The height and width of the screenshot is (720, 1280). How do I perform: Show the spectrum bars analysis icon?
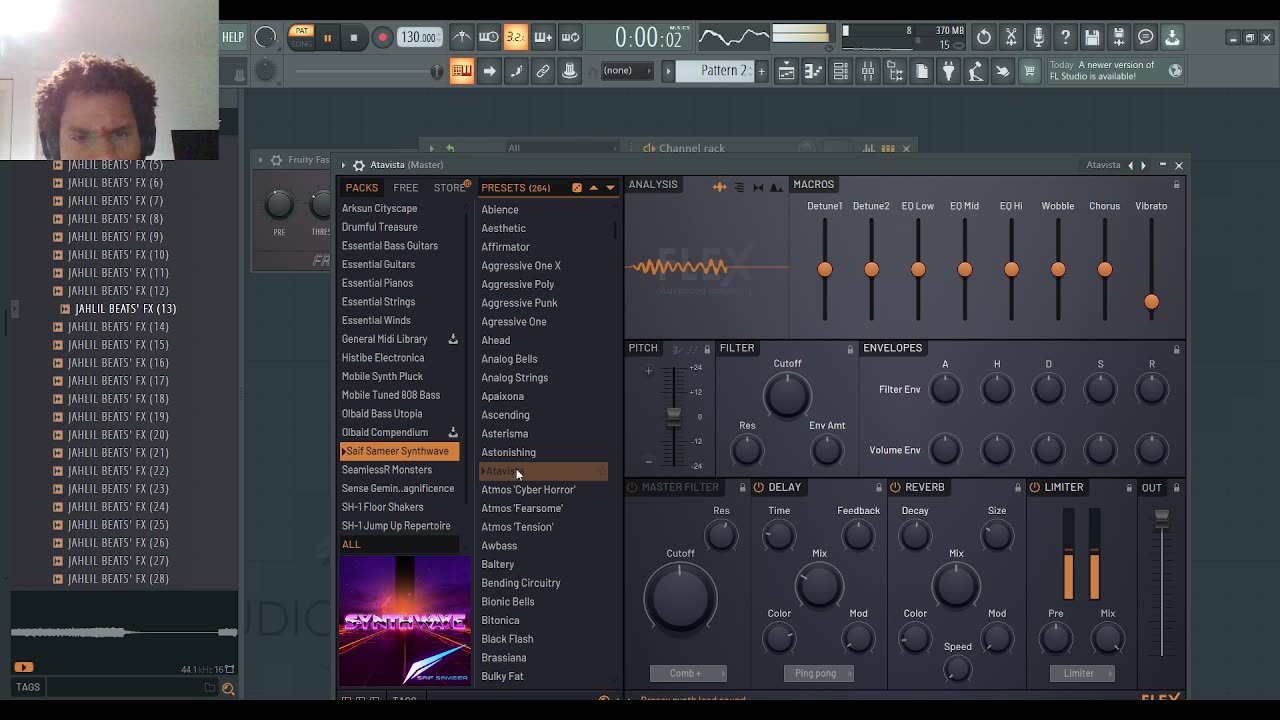pos(739,187)
